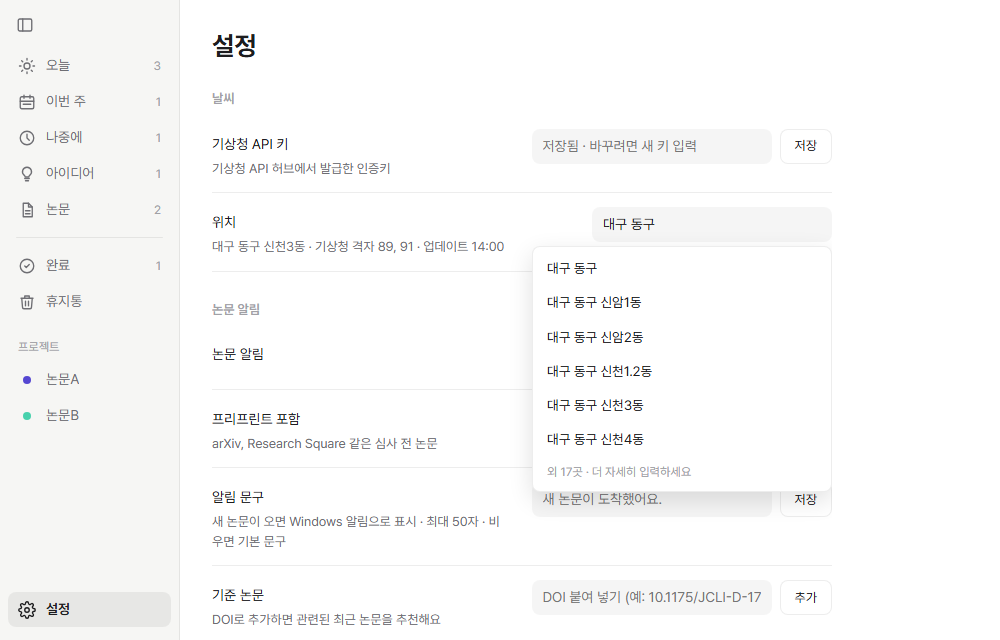The width and height of the screenshot is (1000, 640).
Task: Open the 완료 list
Action: pyautogui.click(x=89, y=265)
